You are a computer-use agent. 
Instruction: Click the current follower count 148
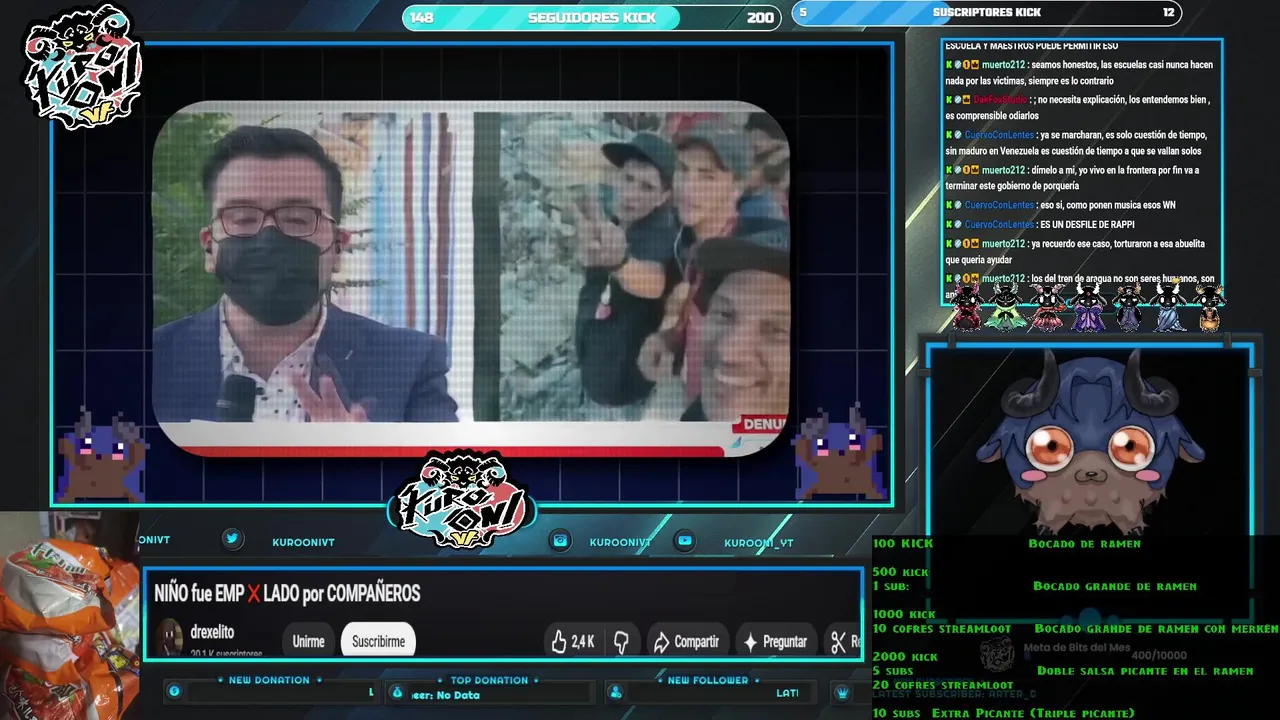422,17
